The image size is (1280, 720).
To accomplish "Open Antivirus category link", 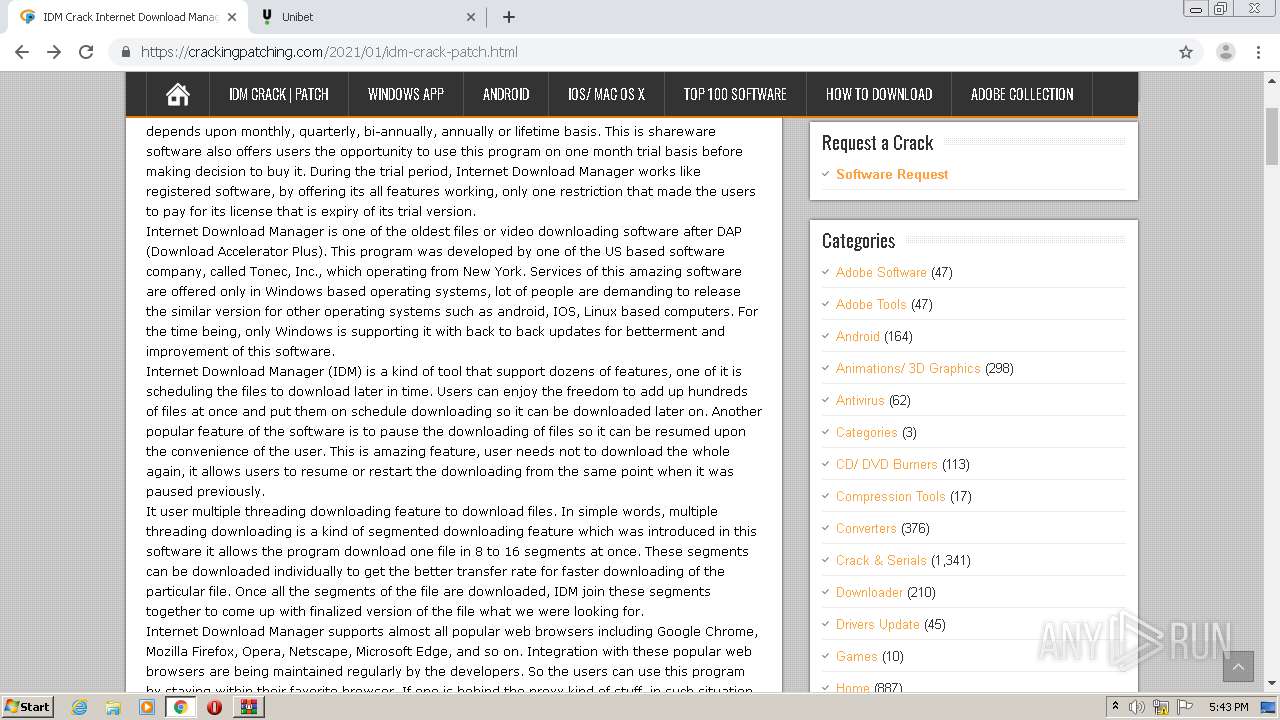I will [860, 400].
